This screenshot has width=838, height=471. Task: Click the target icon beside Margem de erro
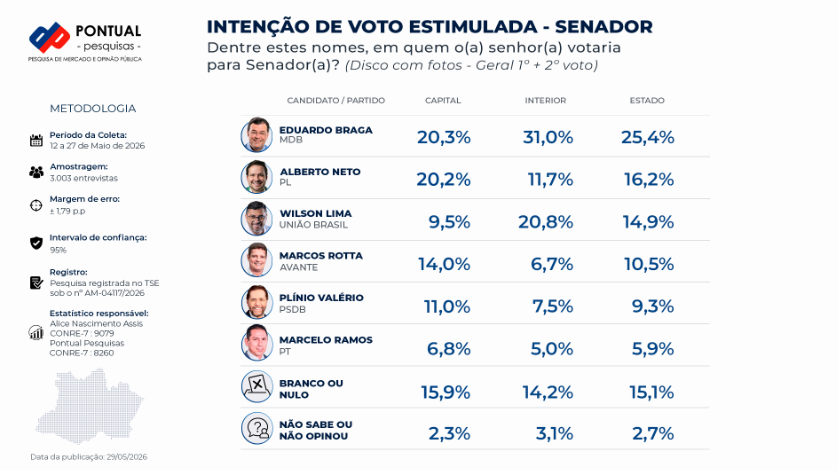[36, 205]
